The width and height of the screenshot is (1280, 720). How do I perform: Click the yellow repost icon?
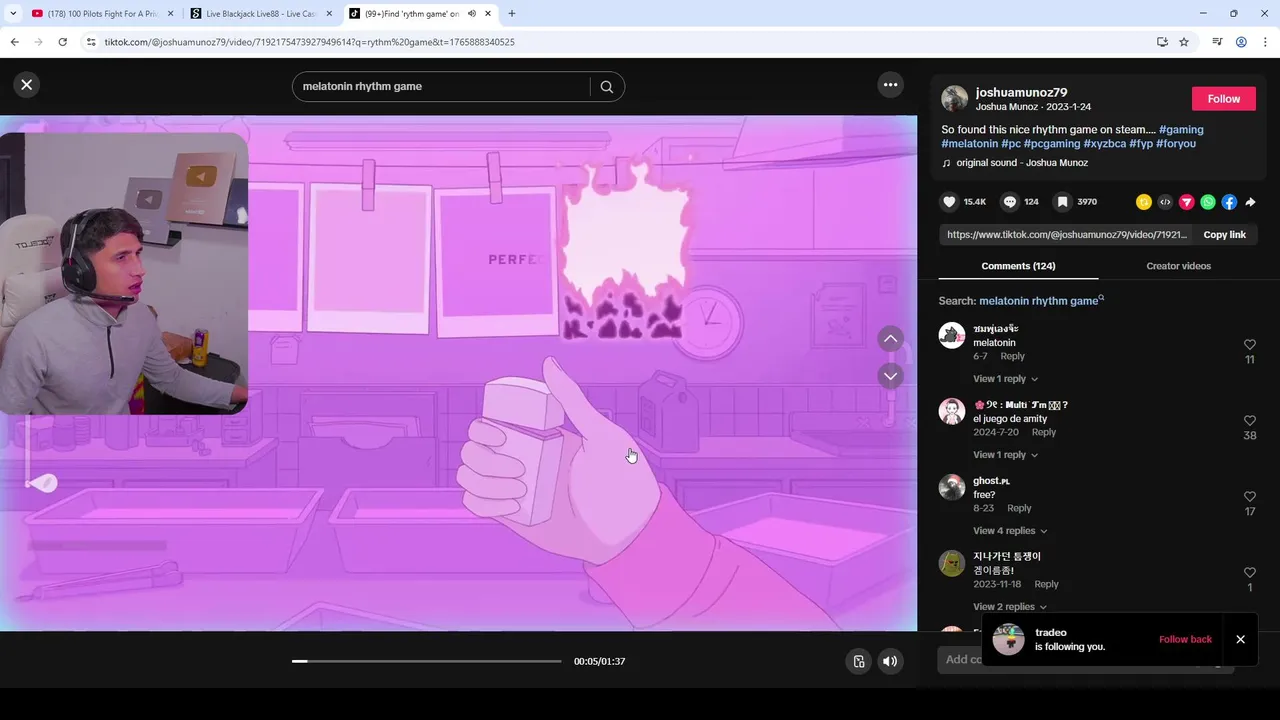1144,202
